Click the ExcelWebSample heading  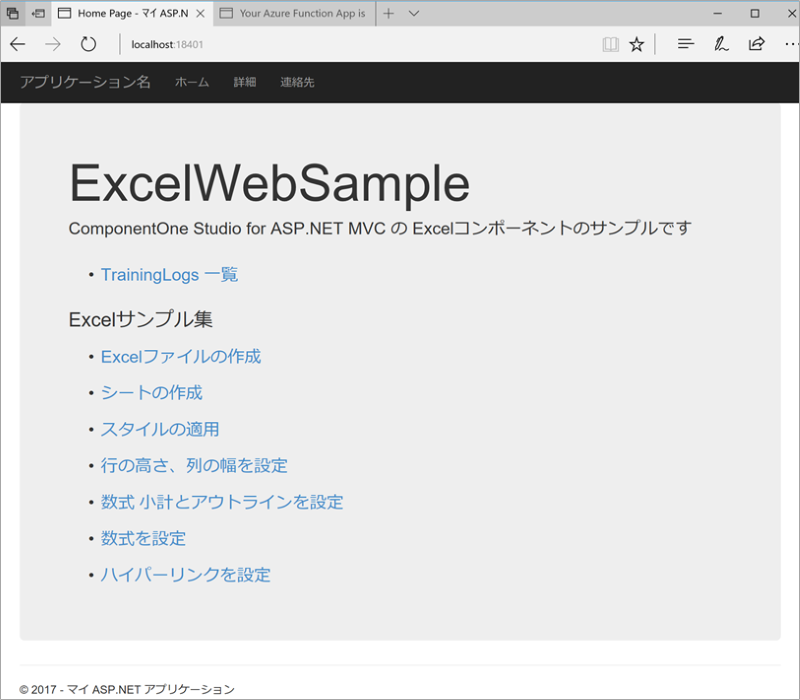[x=269, y=184]
